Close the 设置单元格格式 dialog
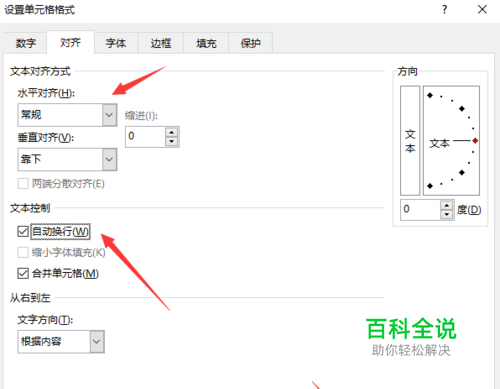Image resolution: width=500 pixels, height=389 pixels. coord(482,10)
